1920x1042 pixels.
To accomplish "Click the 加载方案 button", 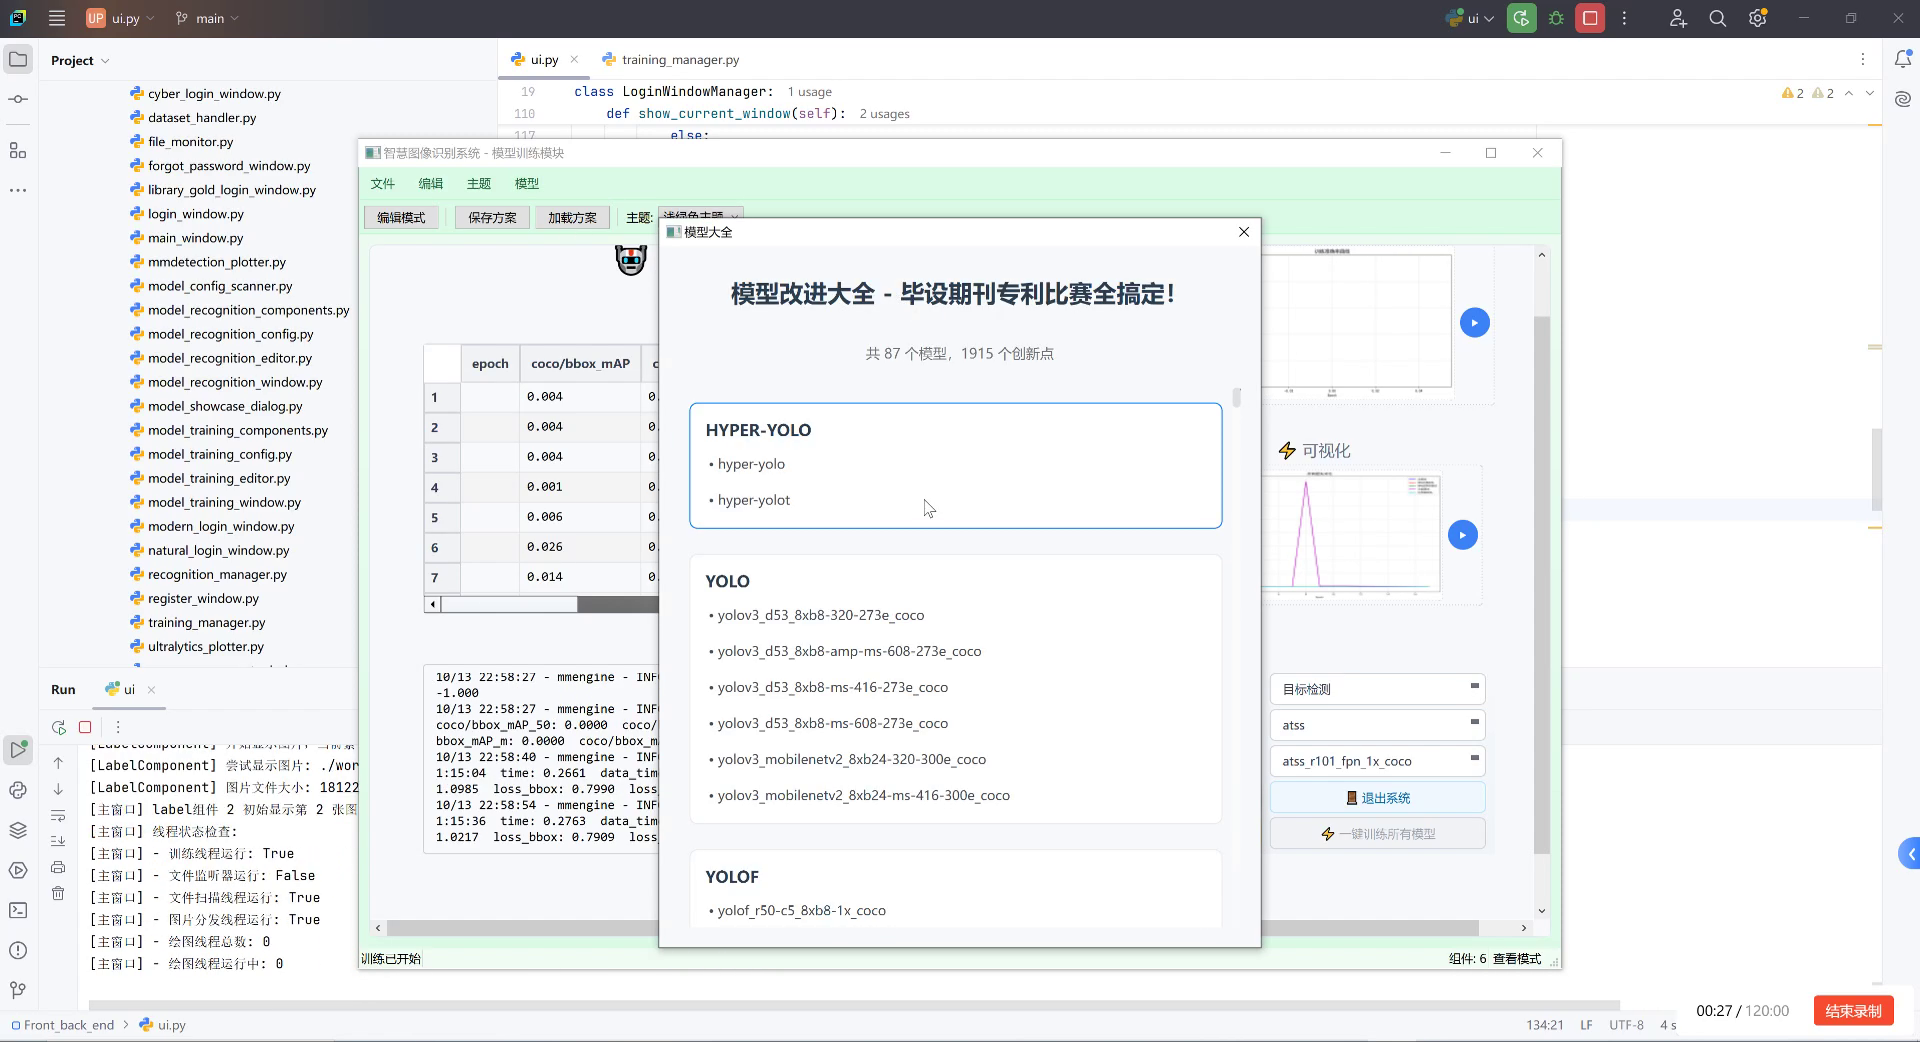I will pos(572,217).
